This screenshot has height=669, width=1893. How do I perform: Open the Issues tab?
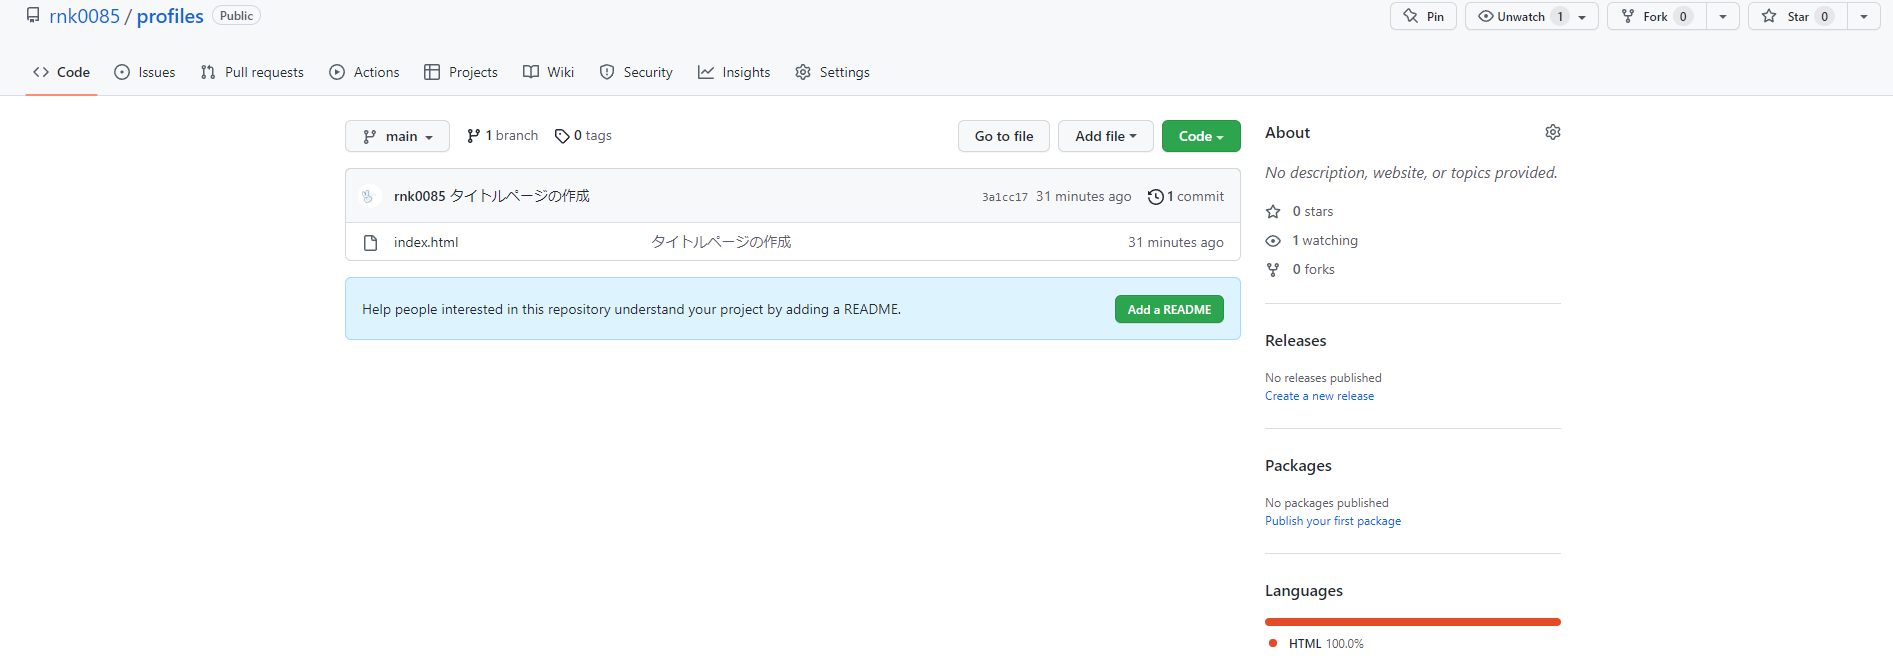tap(145, 72)
